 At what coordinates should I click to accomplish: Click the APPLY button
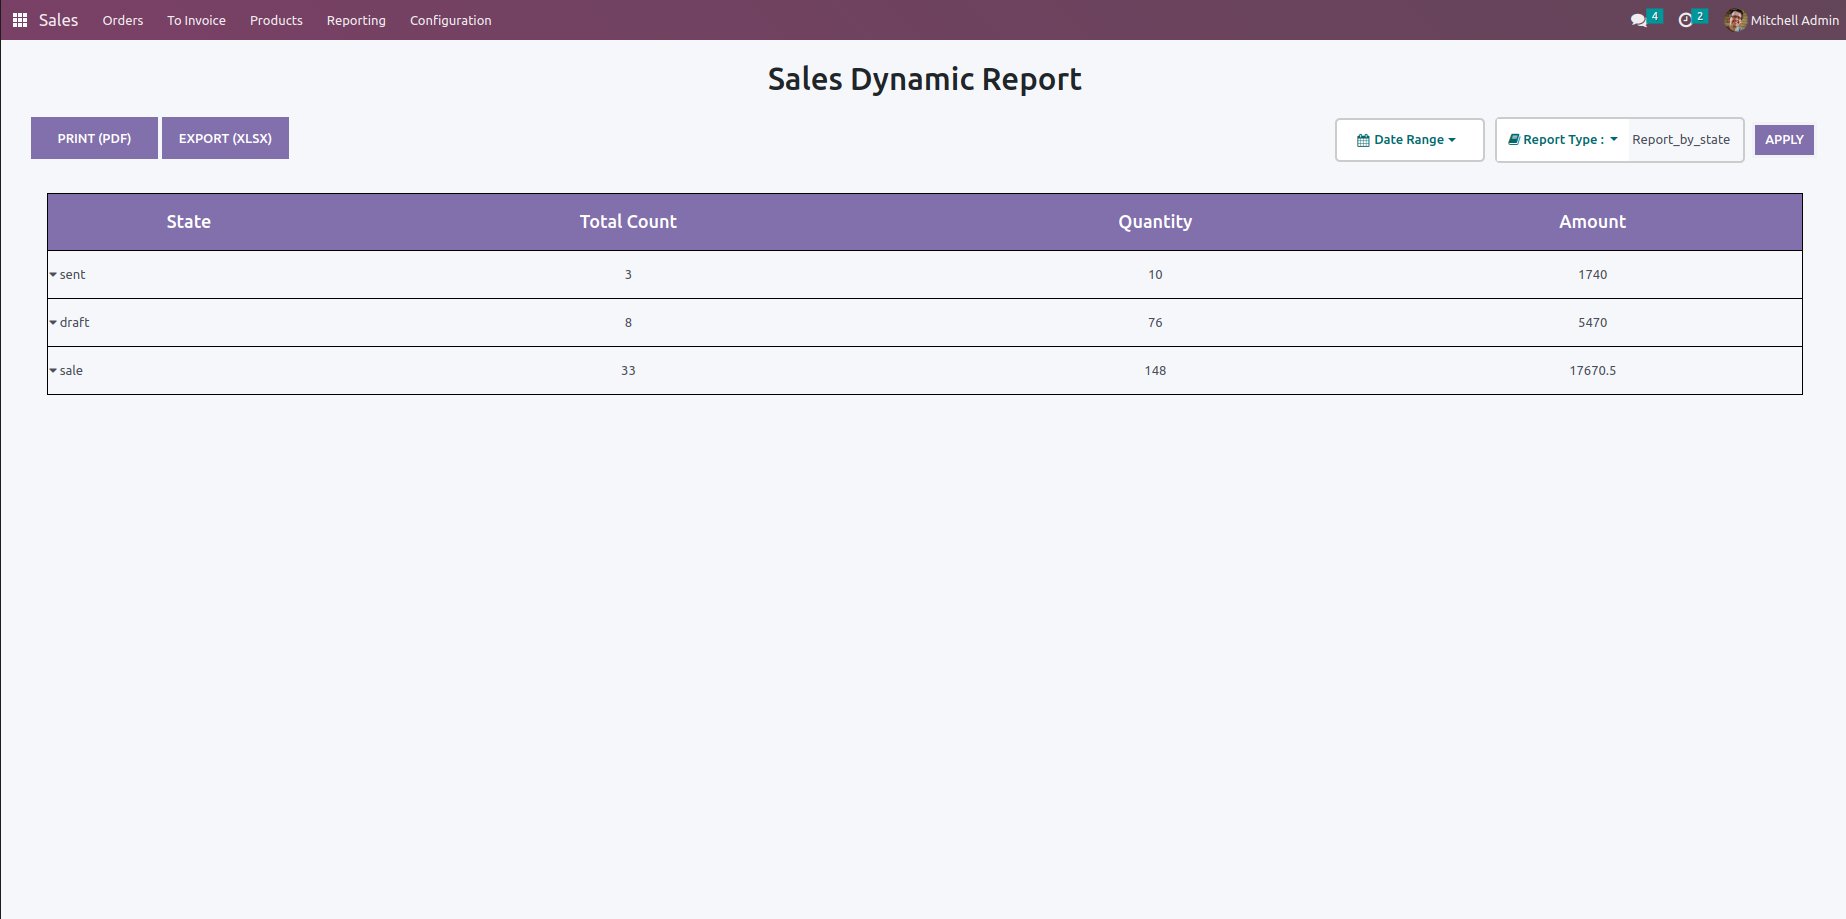pyautogui.click(x=1784, y=140)
